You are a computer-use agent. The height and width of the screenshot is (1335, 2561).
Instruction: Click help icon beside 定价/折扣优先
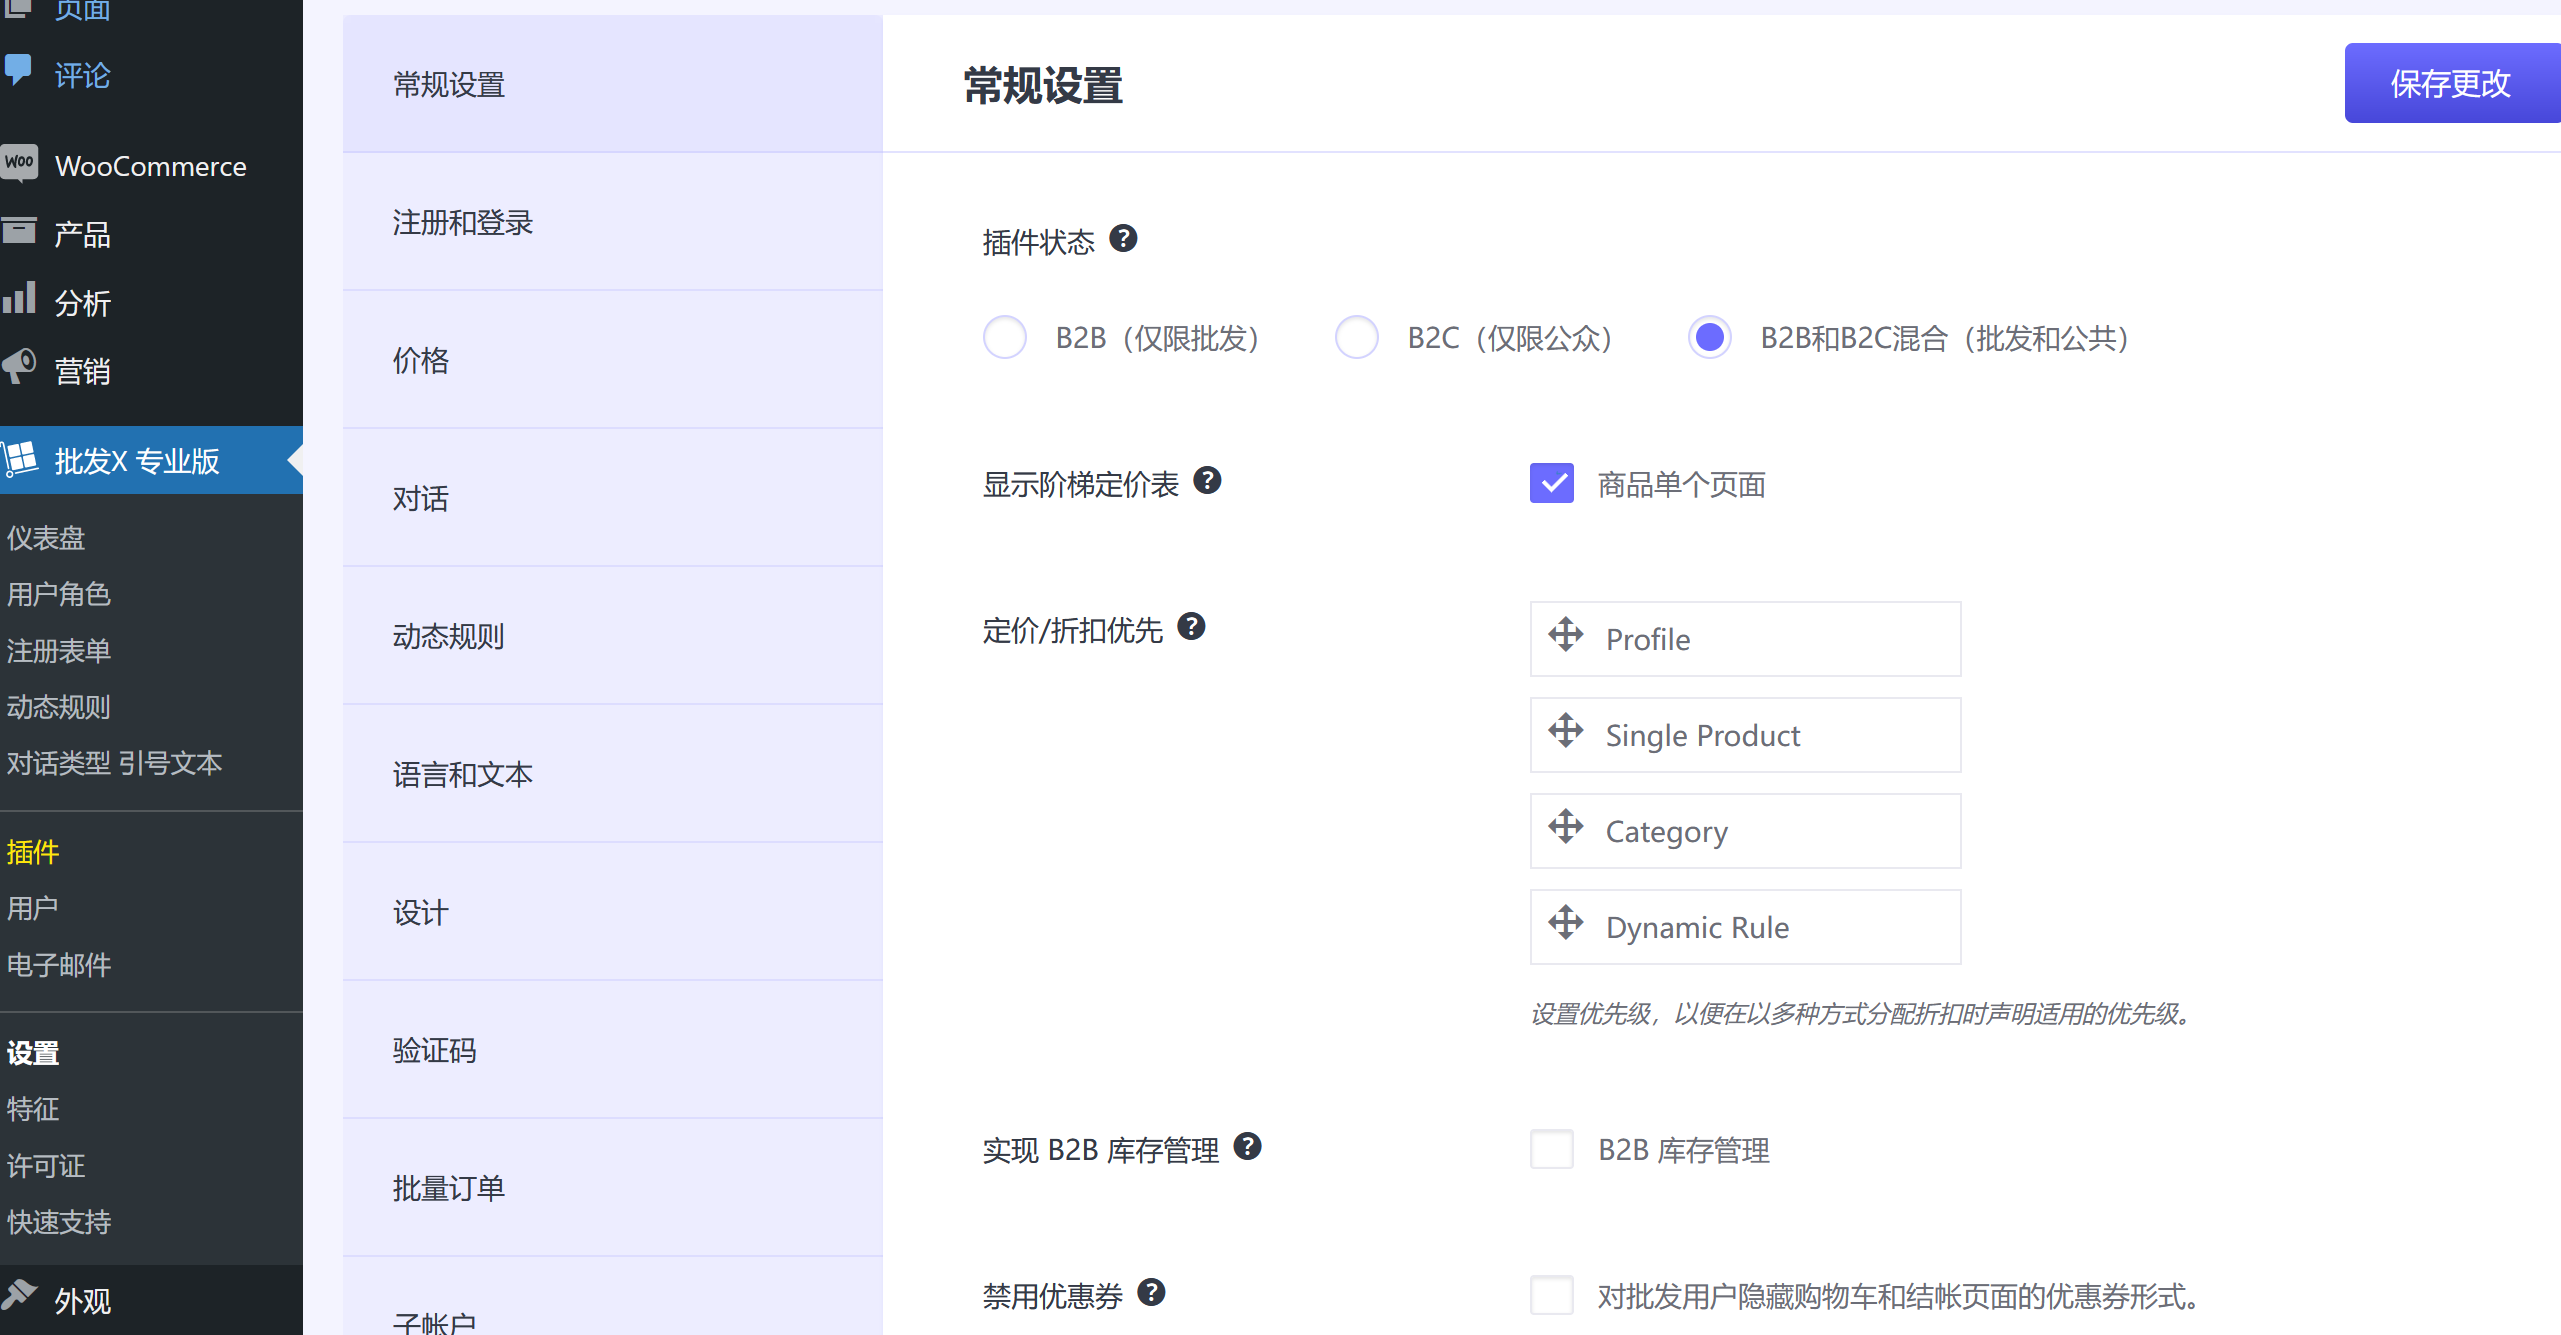pos(1191,627)
